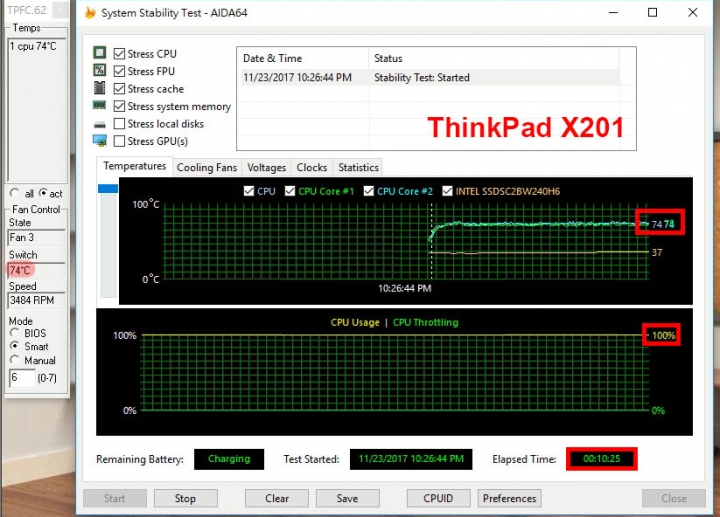This screenshot has height=517, width=720.
Task: Click the Elapsed Time value 00:10:25
Action: coord(602,459)
